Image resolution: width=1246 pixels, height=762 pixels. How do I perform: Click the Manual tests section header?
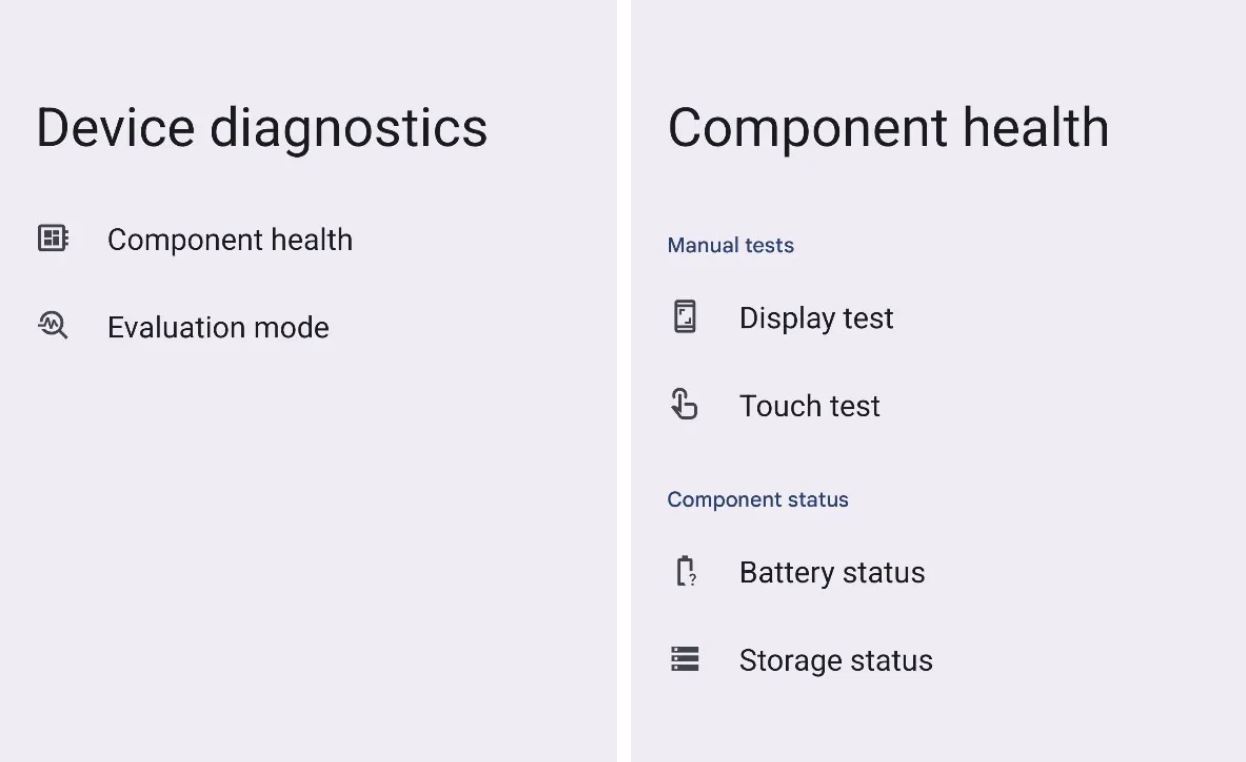coord(730,245)
